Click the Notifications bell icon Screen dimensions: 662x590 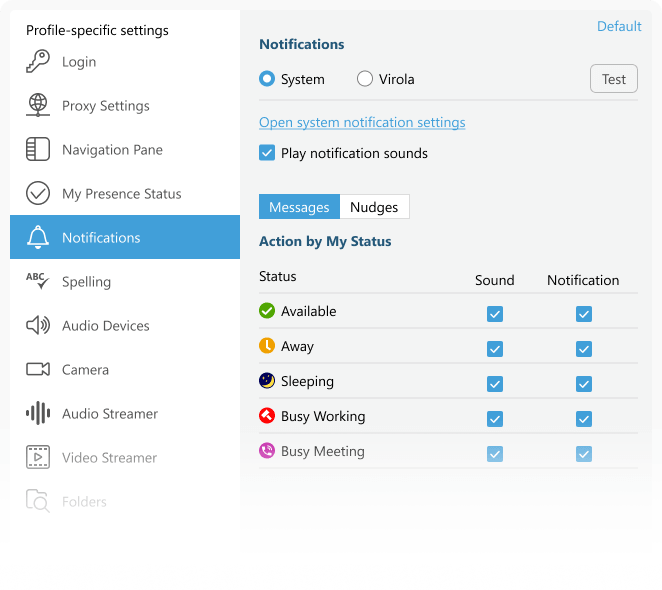point(38,237)
